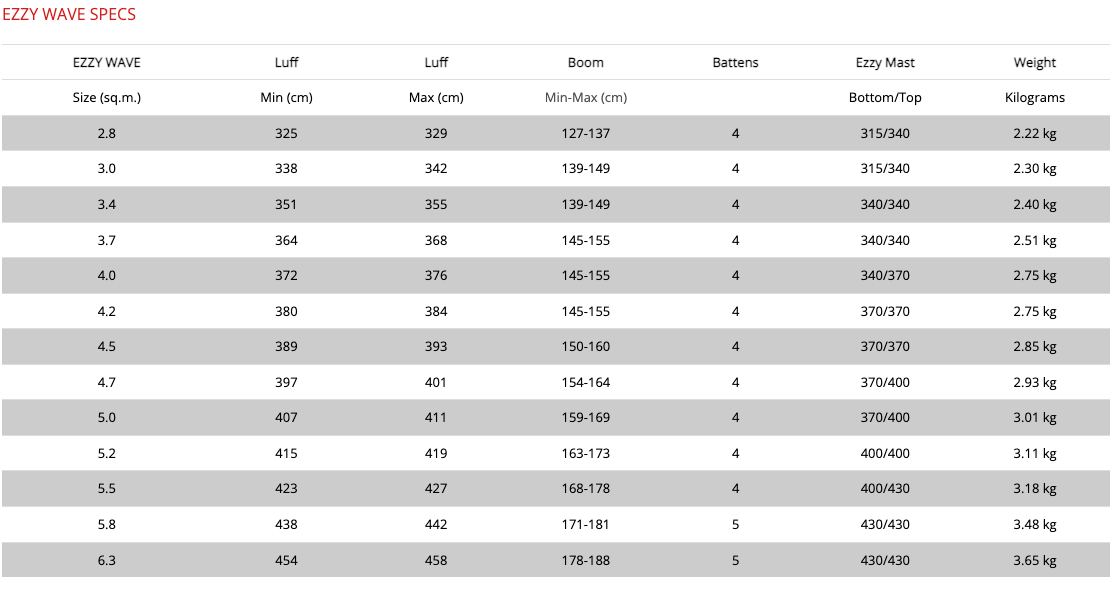1113x589 pixels.
Task: Click the luff min value 407
Action: 286,418
